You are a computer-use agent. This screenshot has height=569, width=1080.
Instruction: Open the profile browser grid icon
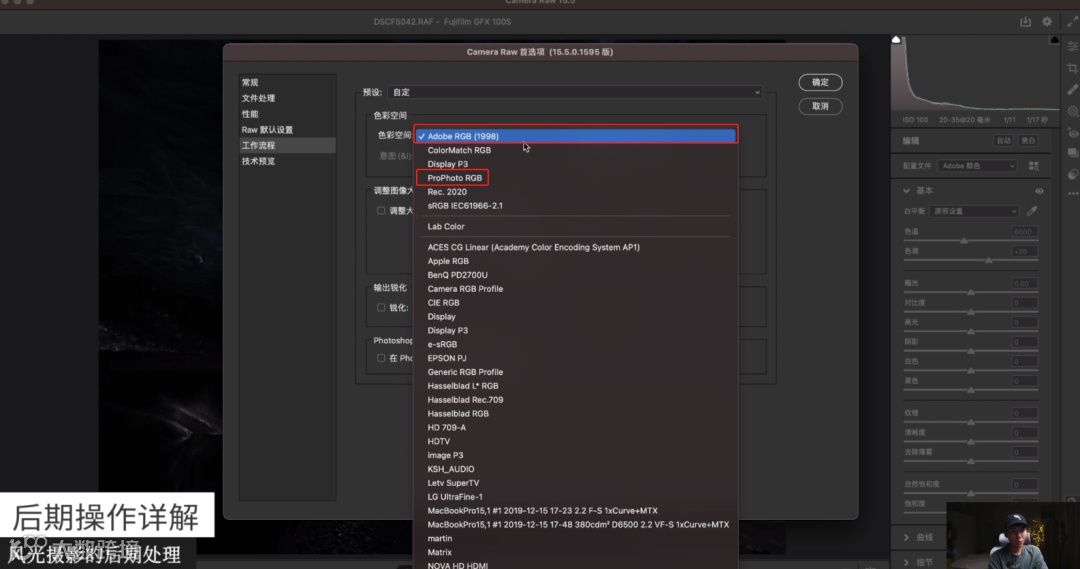(x=1034, y=166)
